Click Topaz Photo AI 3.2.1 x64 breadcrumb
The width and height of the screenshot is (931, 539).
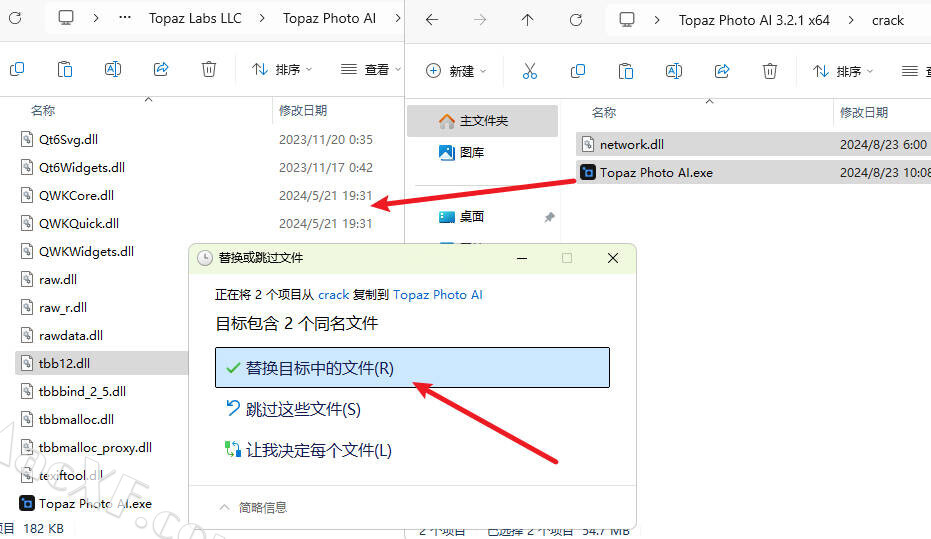pyautogui.click(x=754, y=20)
